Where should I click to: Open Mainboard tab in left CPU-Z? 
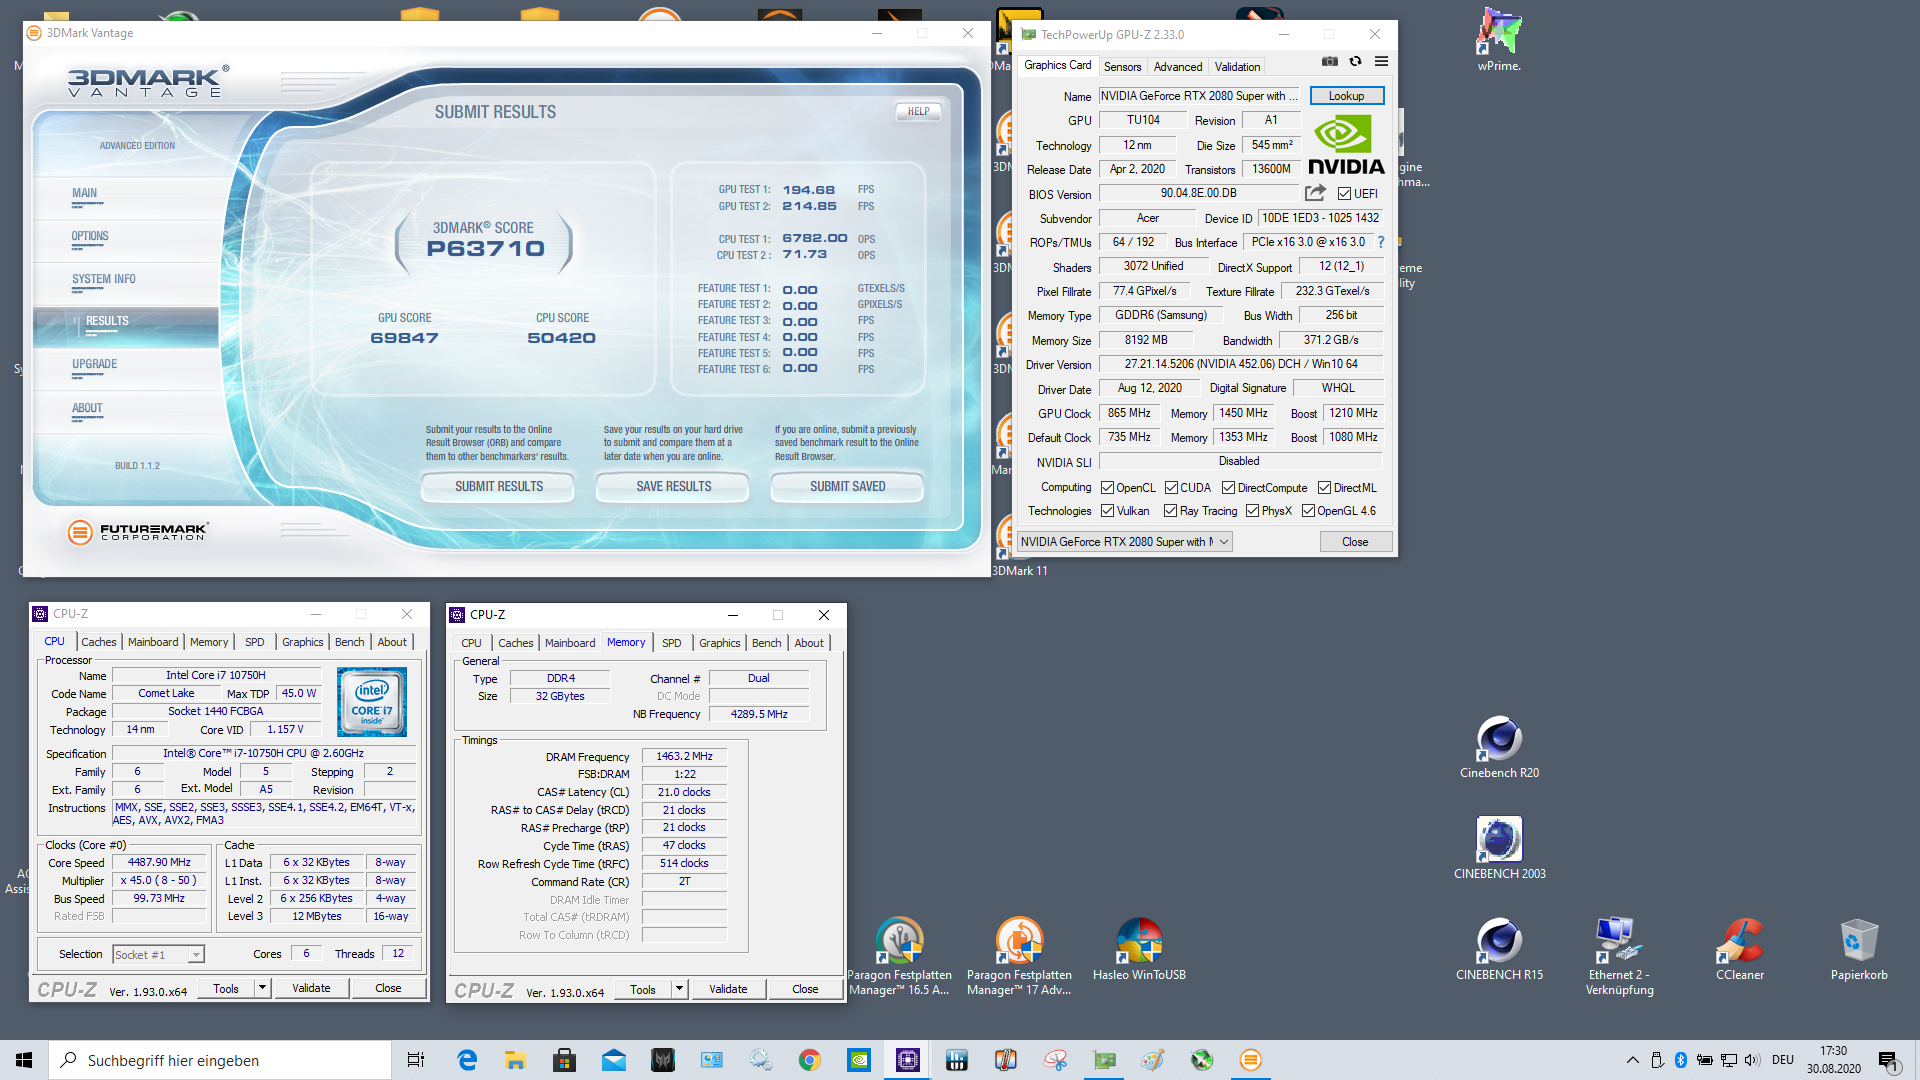click(x=153, y=642)
